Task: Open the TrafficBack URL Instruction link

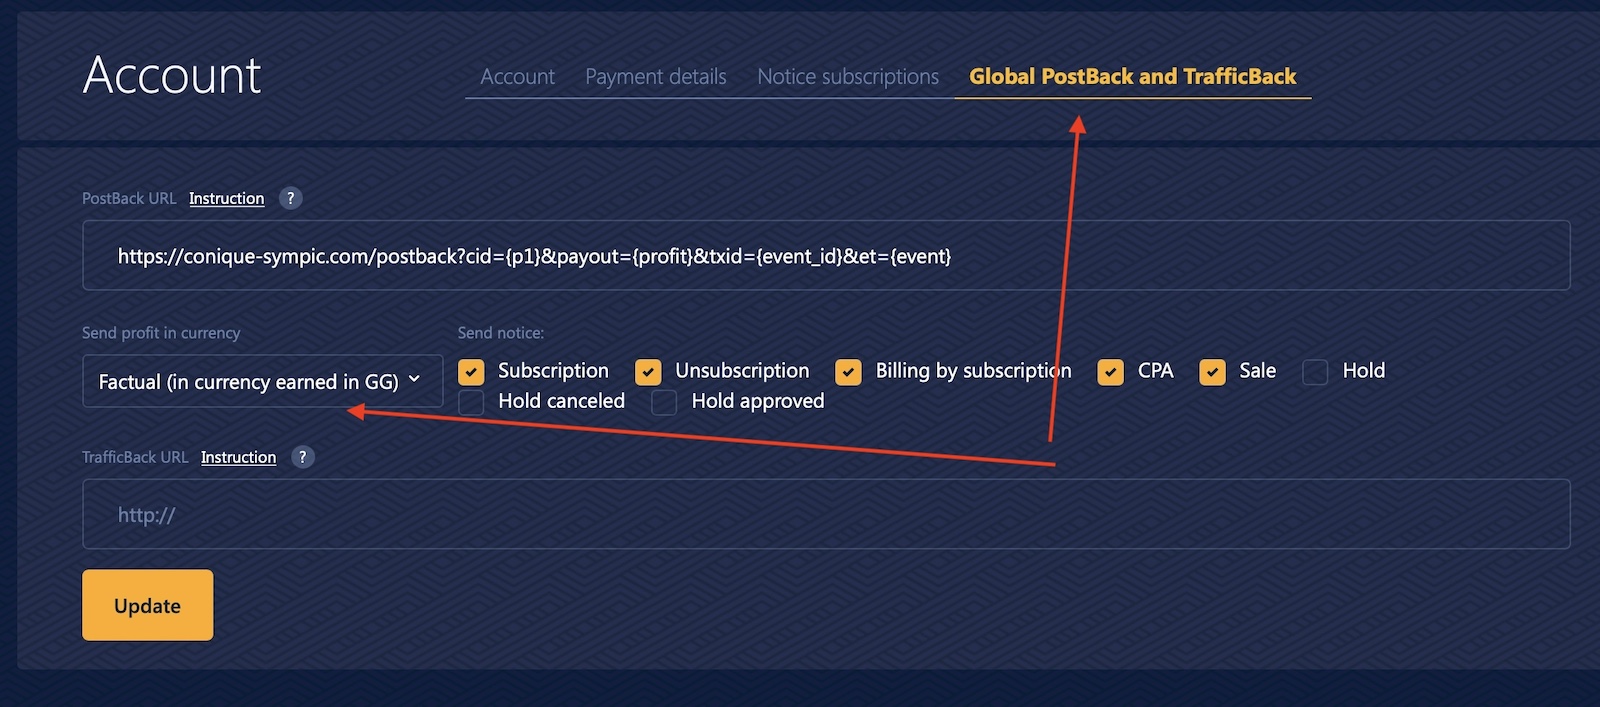Action: 238,457
